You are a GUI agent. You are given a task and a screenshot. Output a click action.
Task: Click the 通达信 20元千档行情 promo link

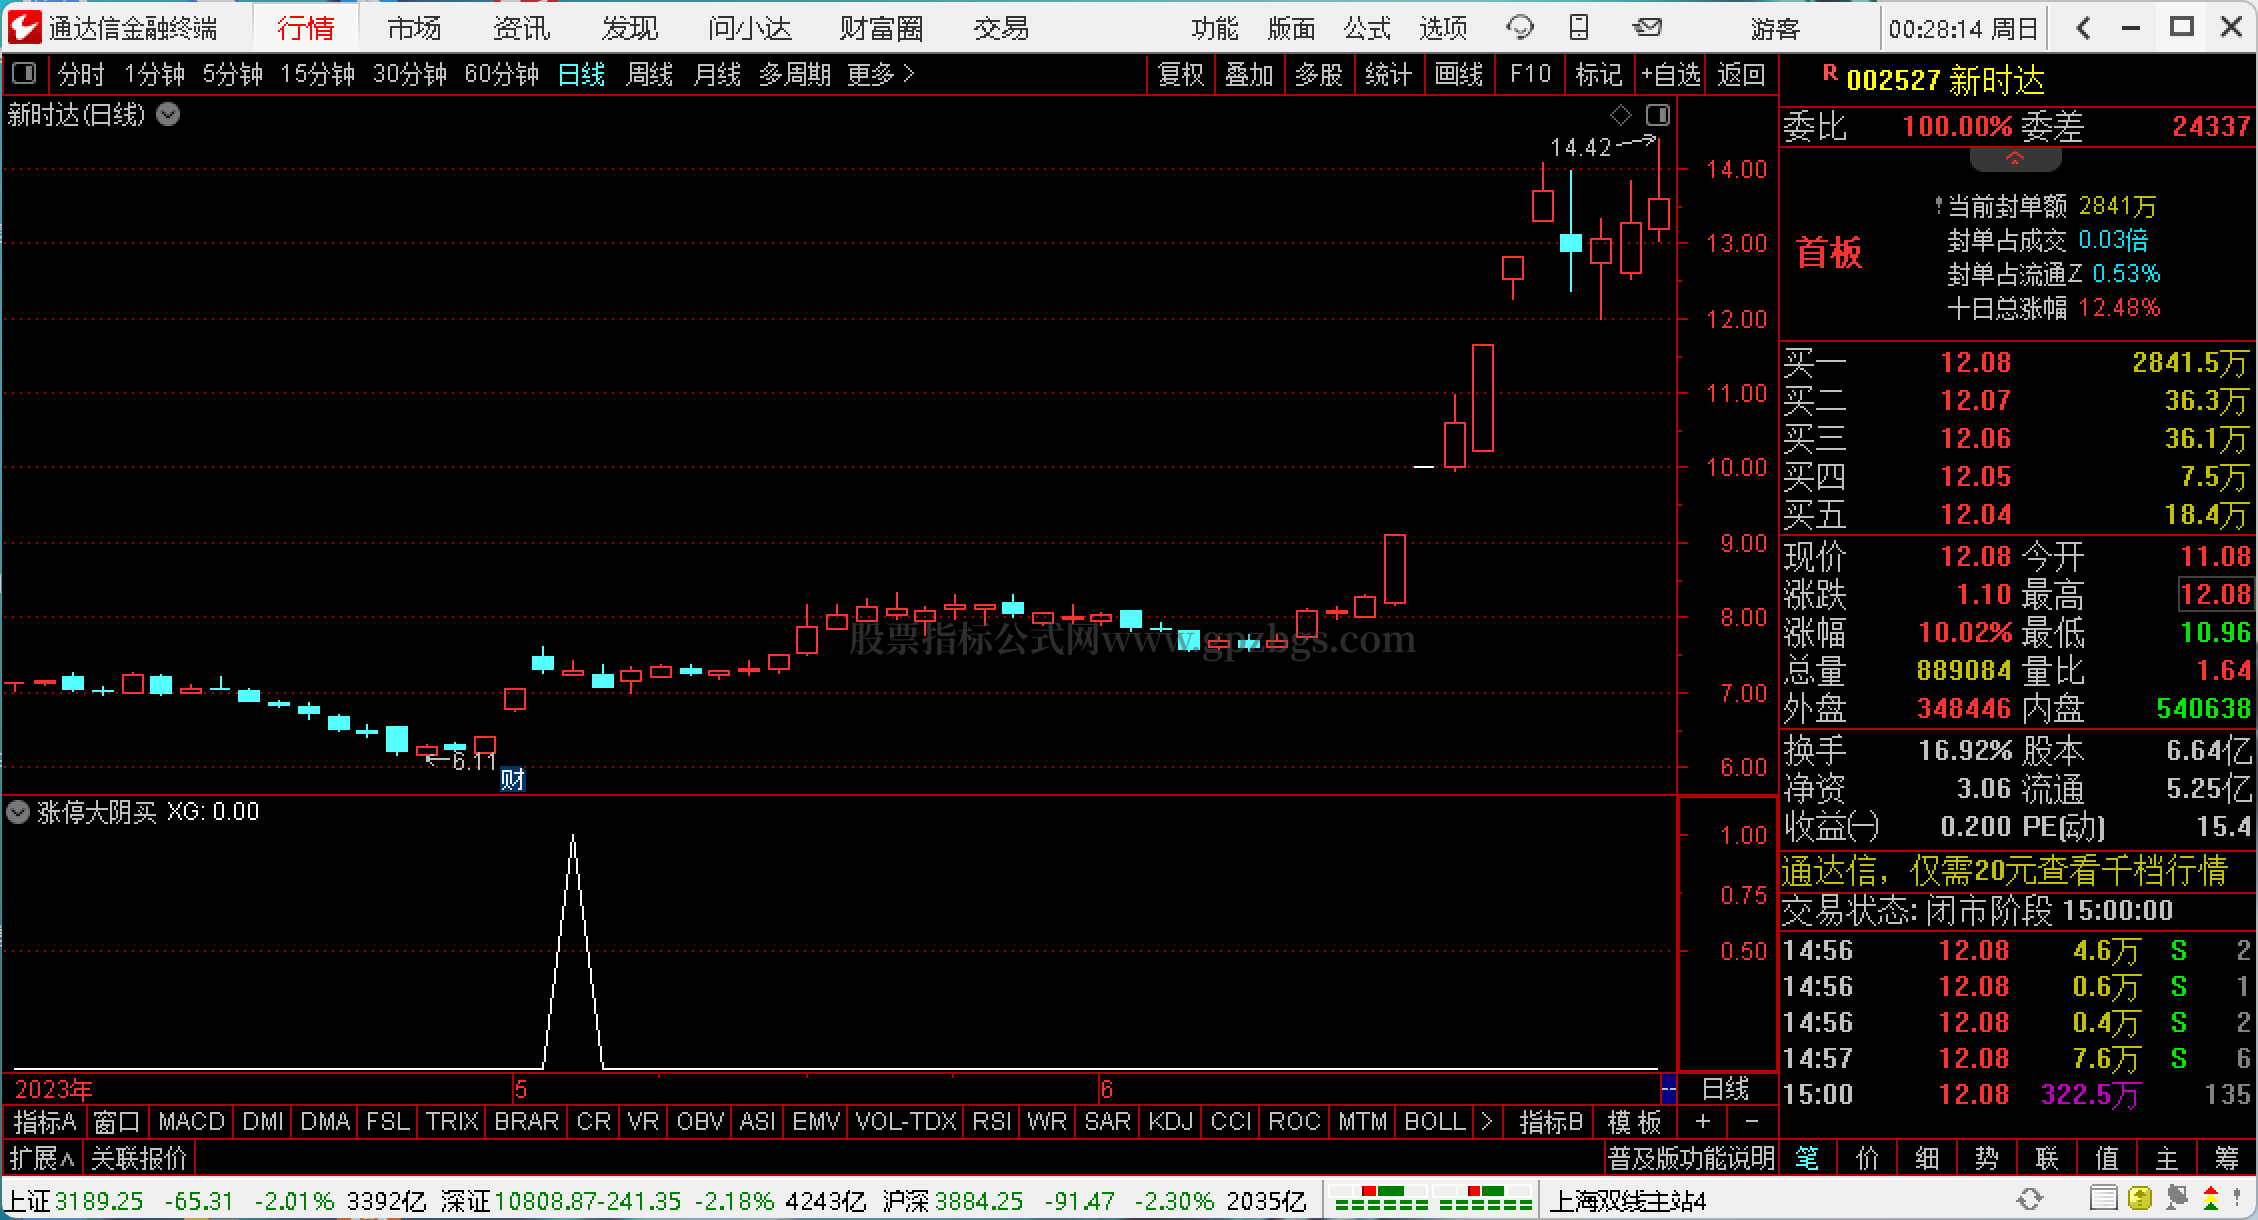(2005, 871)
